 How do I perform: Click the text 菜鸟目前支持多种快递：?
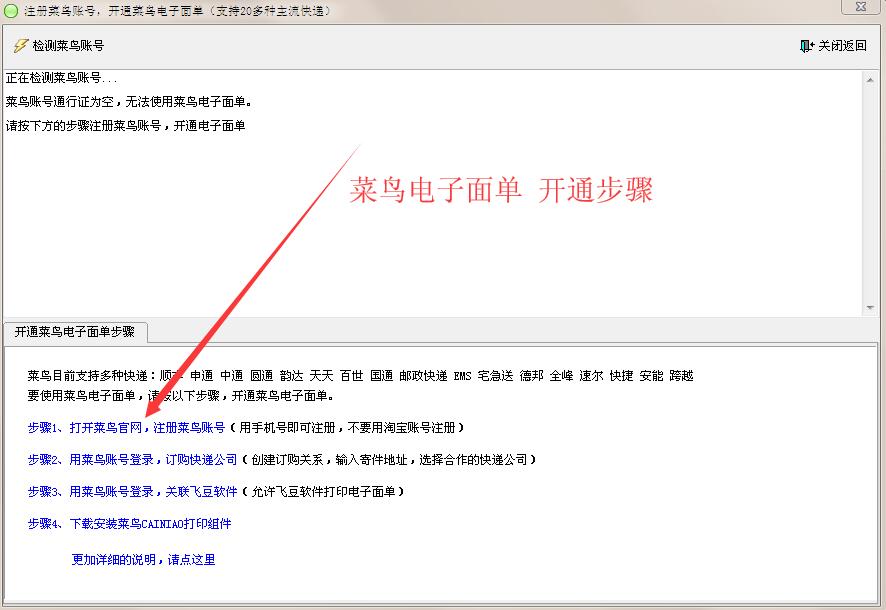pos(92,376)
